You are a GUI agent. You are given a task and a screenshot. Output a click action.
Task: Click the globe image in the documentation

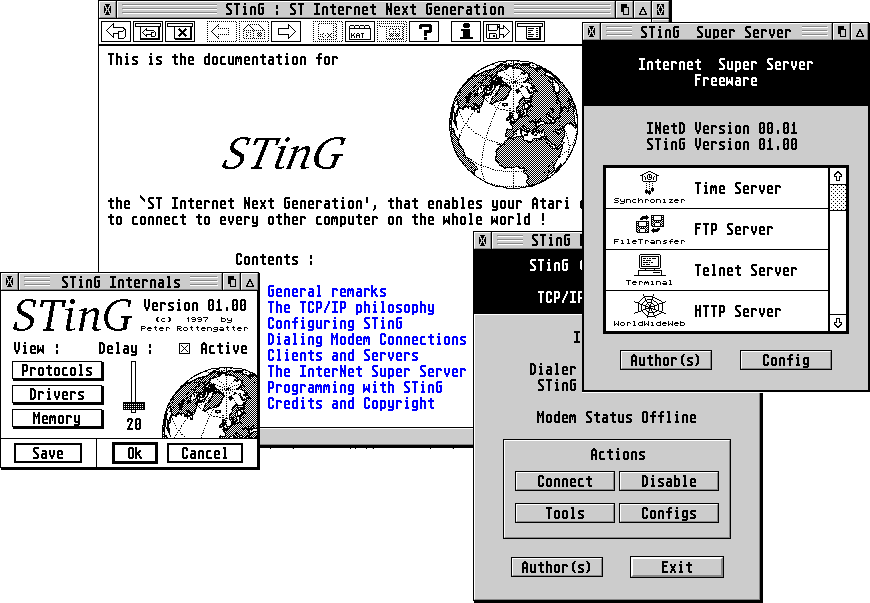tap(513, 123)
